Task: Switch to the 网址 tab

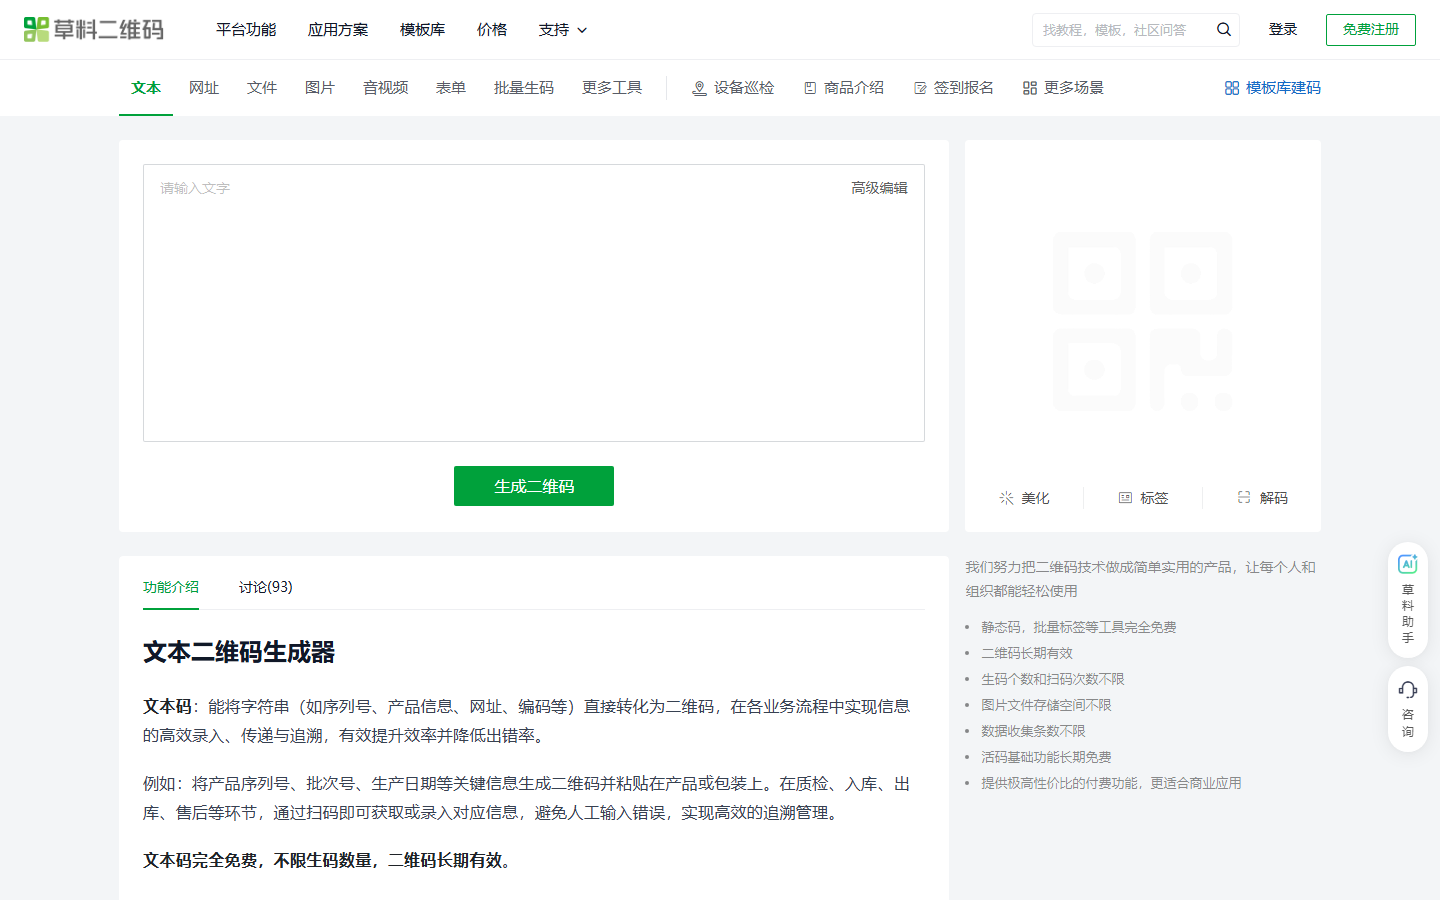Action: click(x=204, y=88)
